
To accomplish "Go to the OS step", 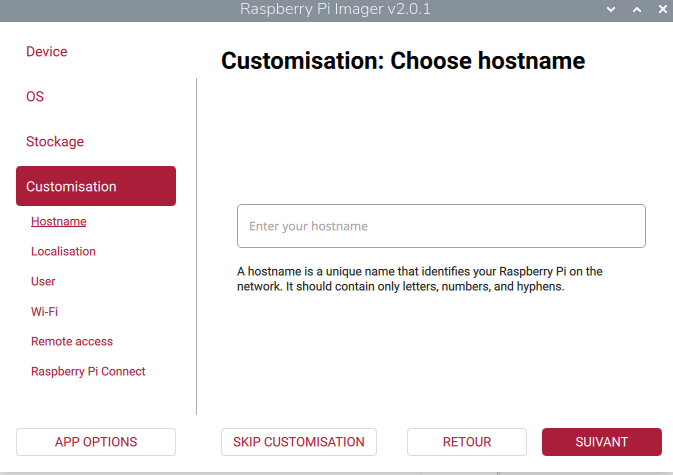I will pyautogui.click(x=35, y=97).
